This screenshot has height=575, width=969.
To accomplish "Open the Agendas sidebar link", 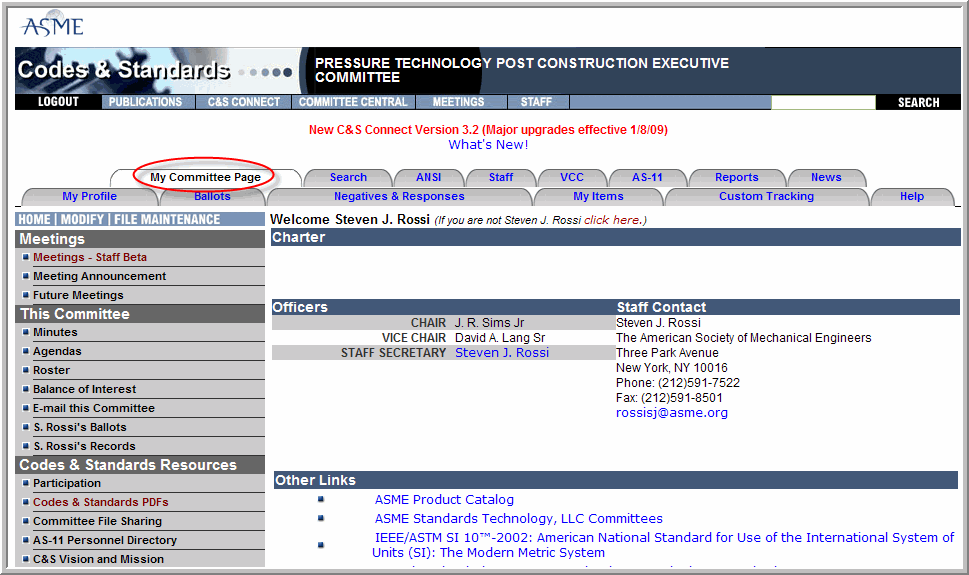I will tap(57, 351).
